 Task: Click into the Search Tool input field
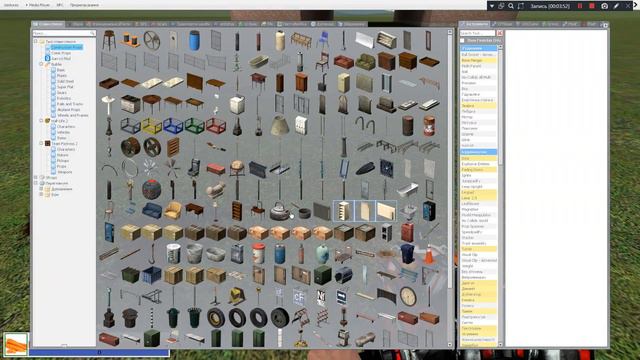click(x=478, y=33)
